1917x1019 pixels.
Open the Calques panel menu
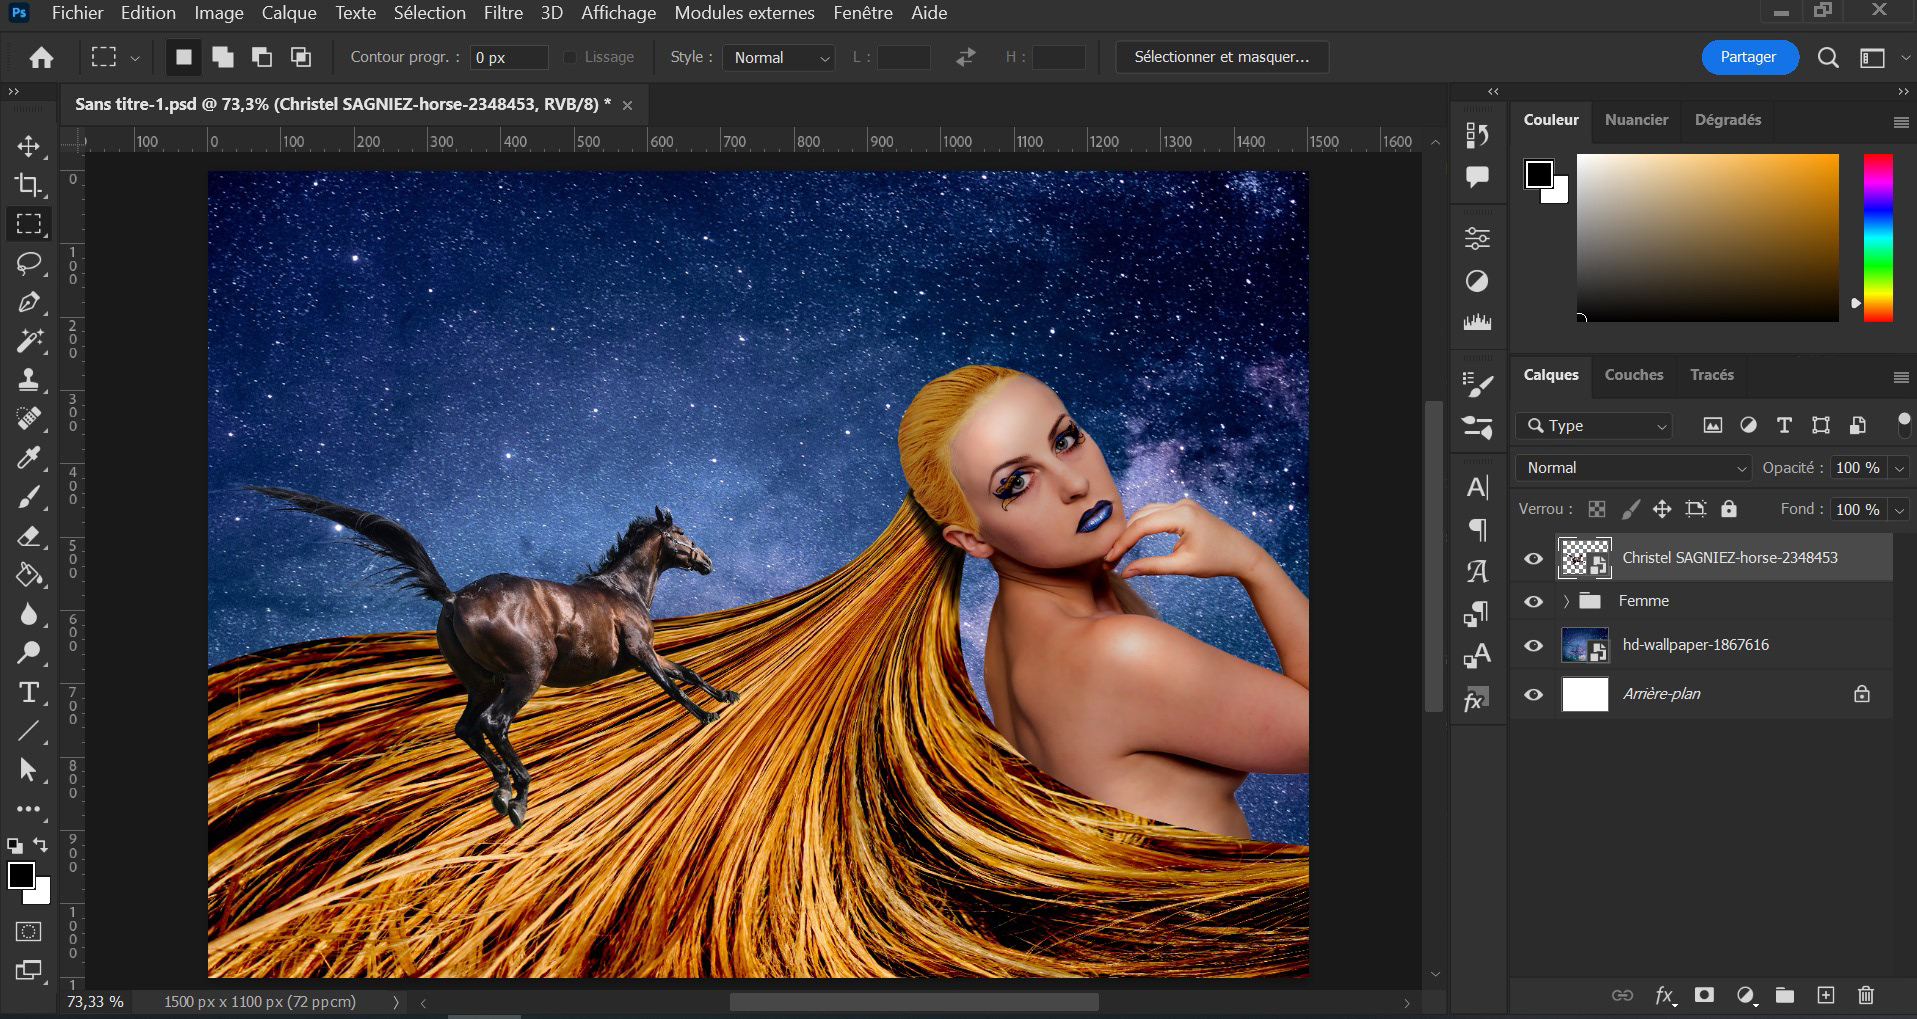pyautogui.click(x=1901, y=377)
